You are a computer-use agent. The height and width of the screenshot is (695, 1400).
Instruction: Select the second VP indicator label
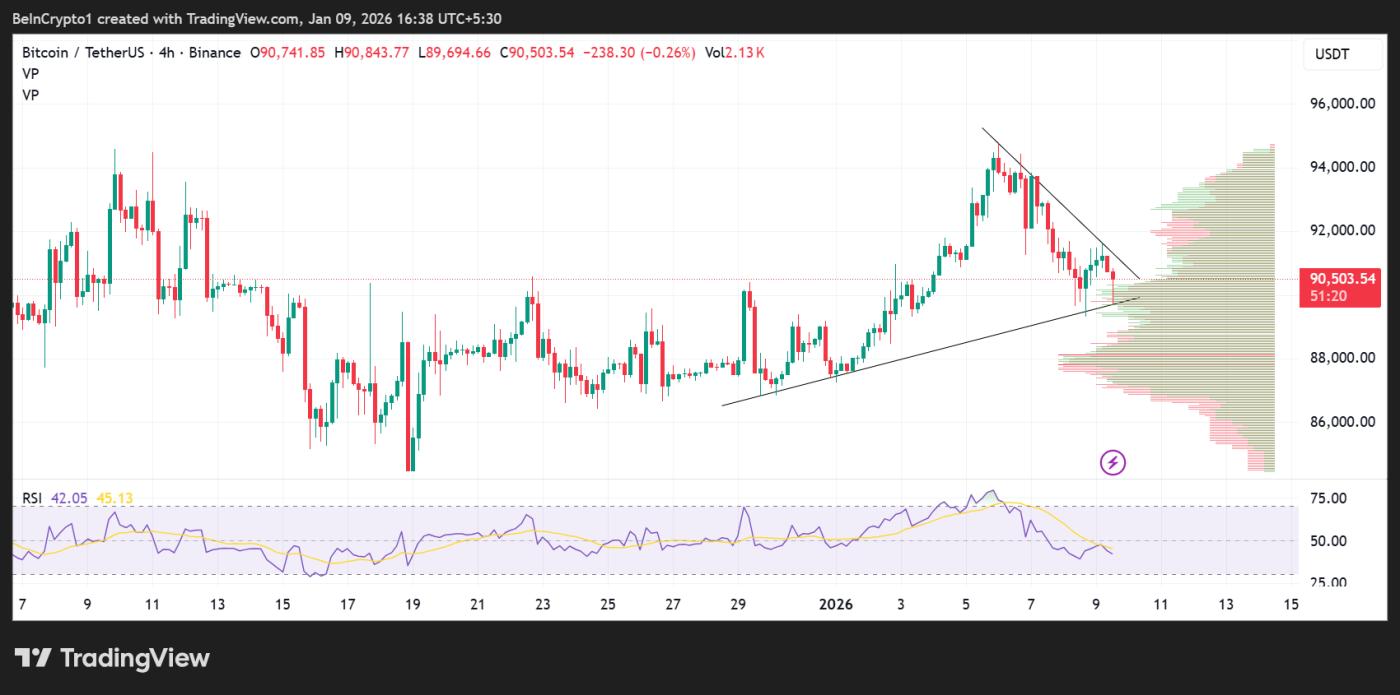tap(30, 95)
